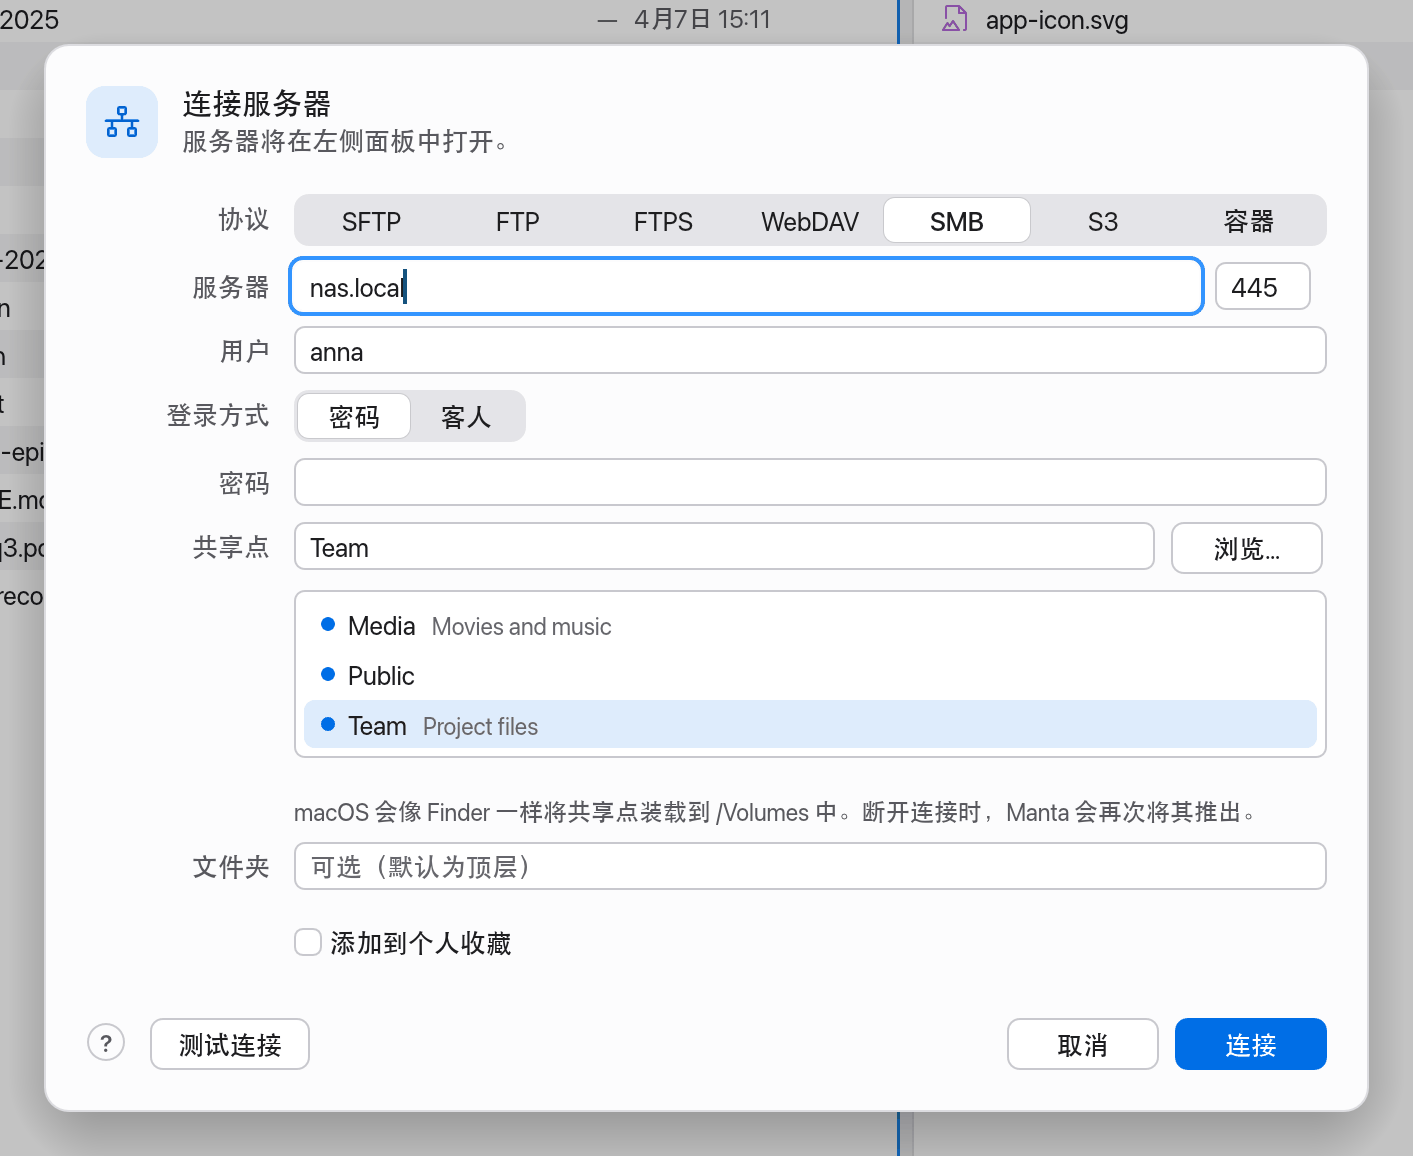
Task: Click the app-icon.svg file icon behind dialog
Action: pos(955,19)
